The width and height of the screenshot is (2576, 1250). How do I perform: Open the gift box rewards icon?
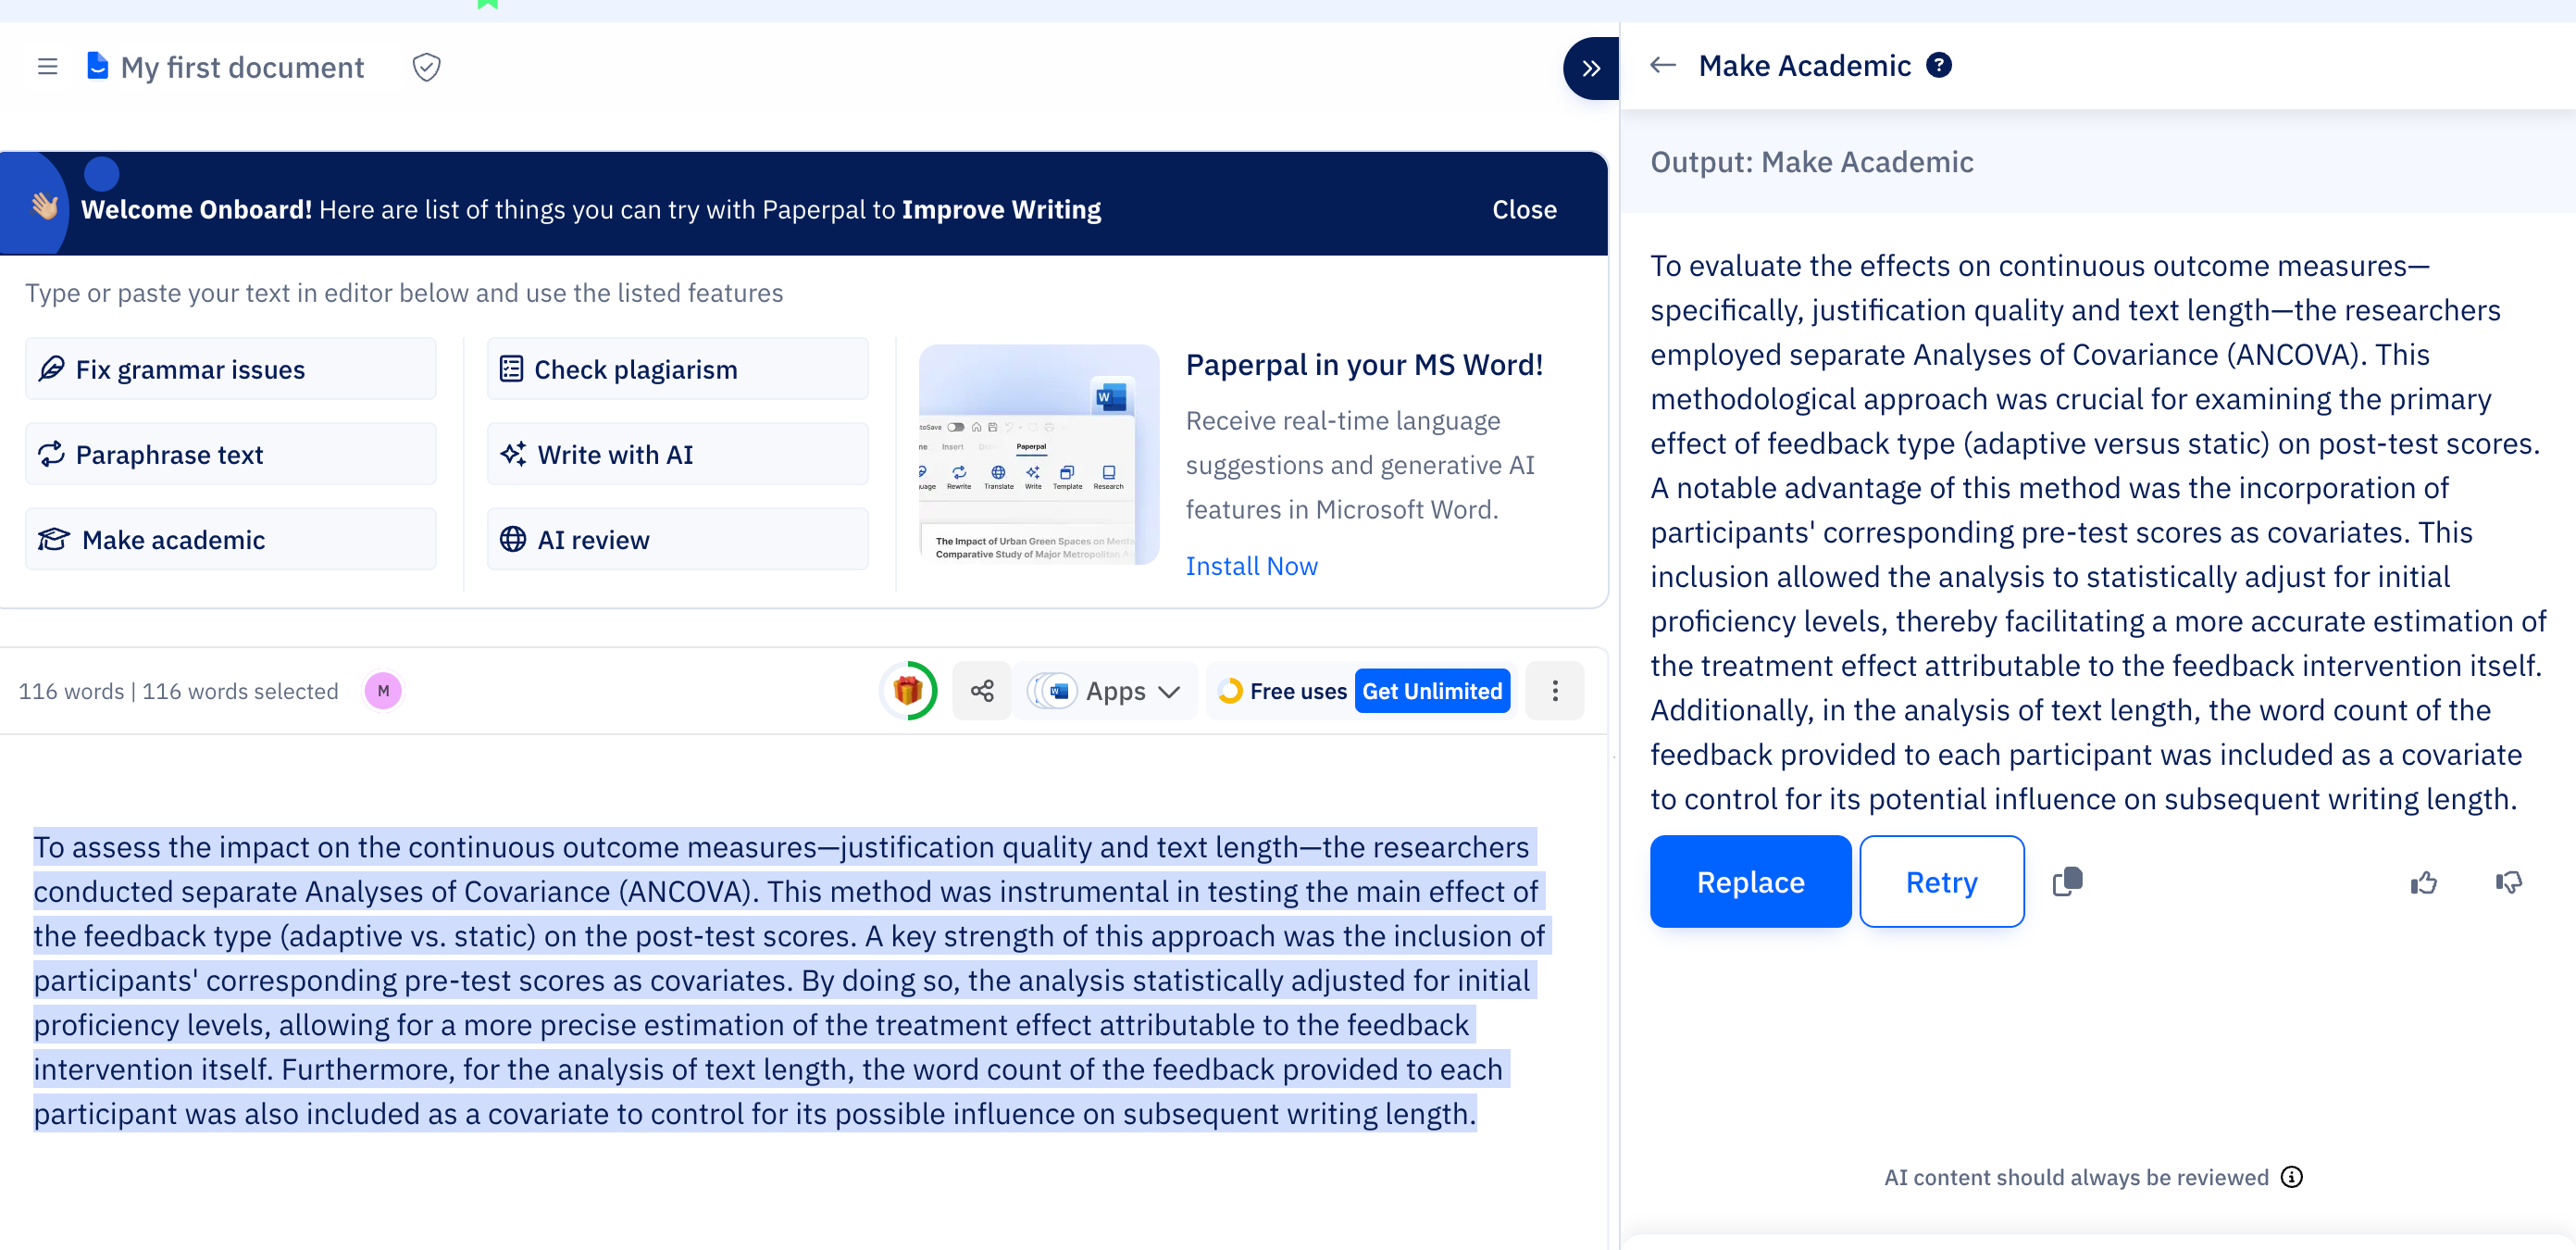coord(908,691)
